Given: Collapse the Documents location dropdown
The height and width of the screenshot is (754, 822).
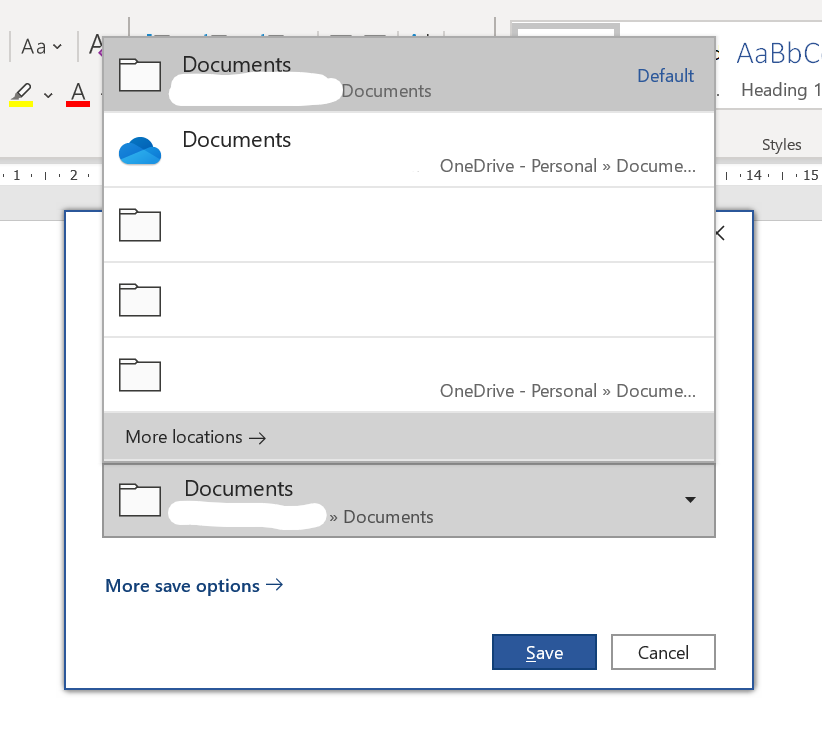Looking at the screenshot, I should [690, 500].
